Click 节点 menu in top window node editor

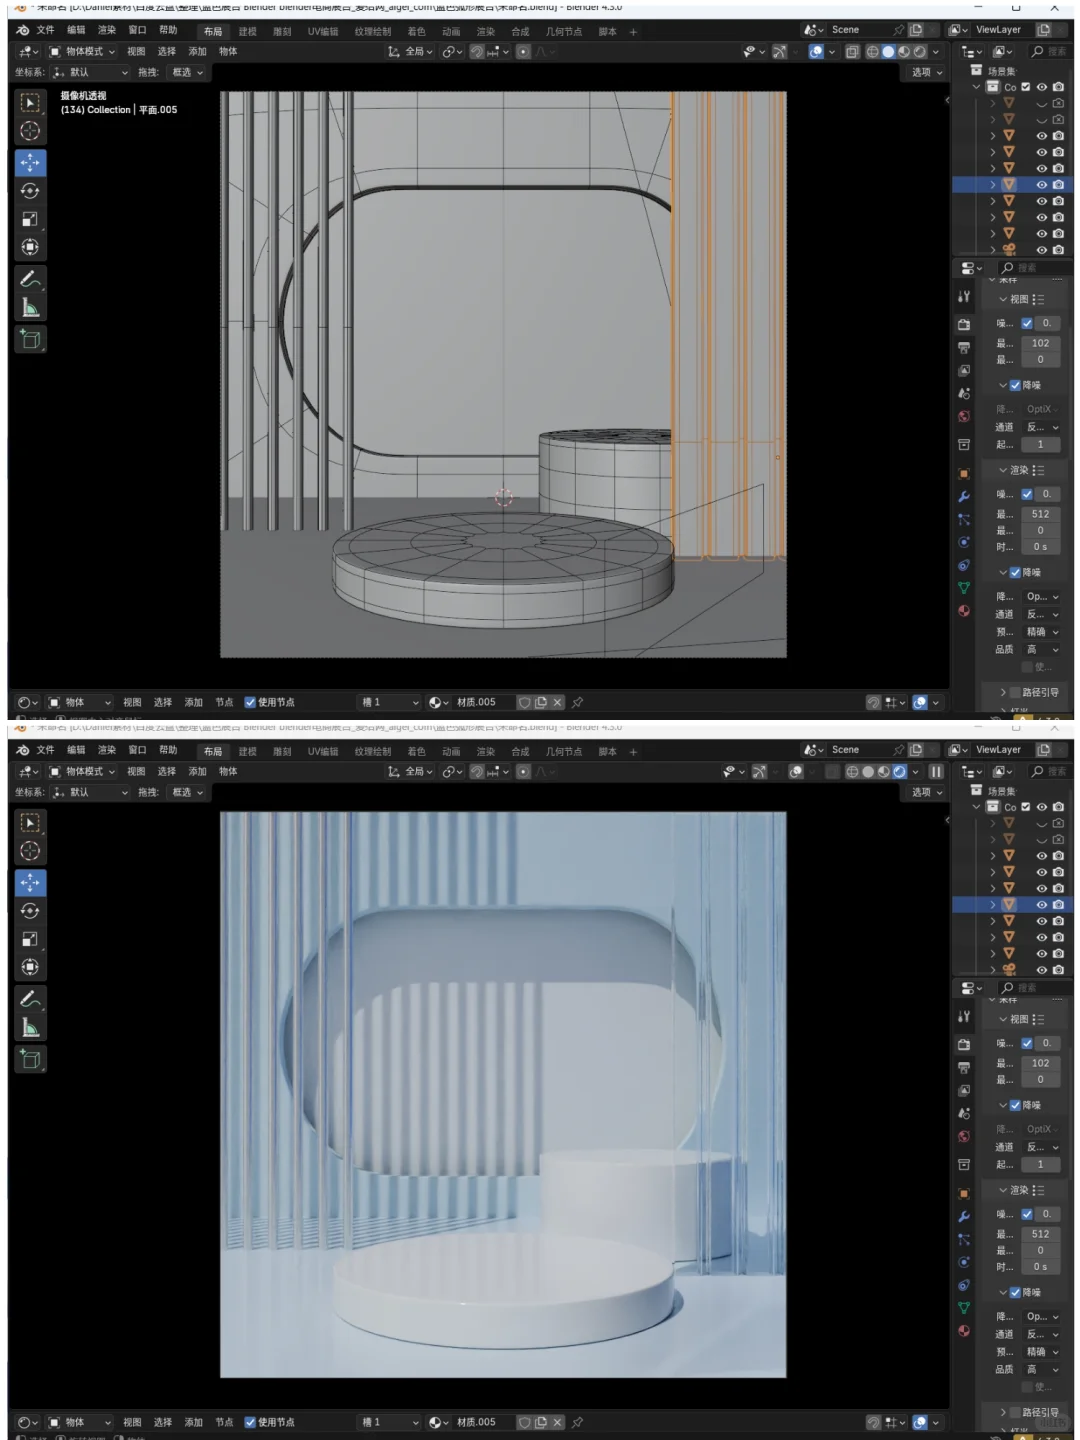point(224,702)
